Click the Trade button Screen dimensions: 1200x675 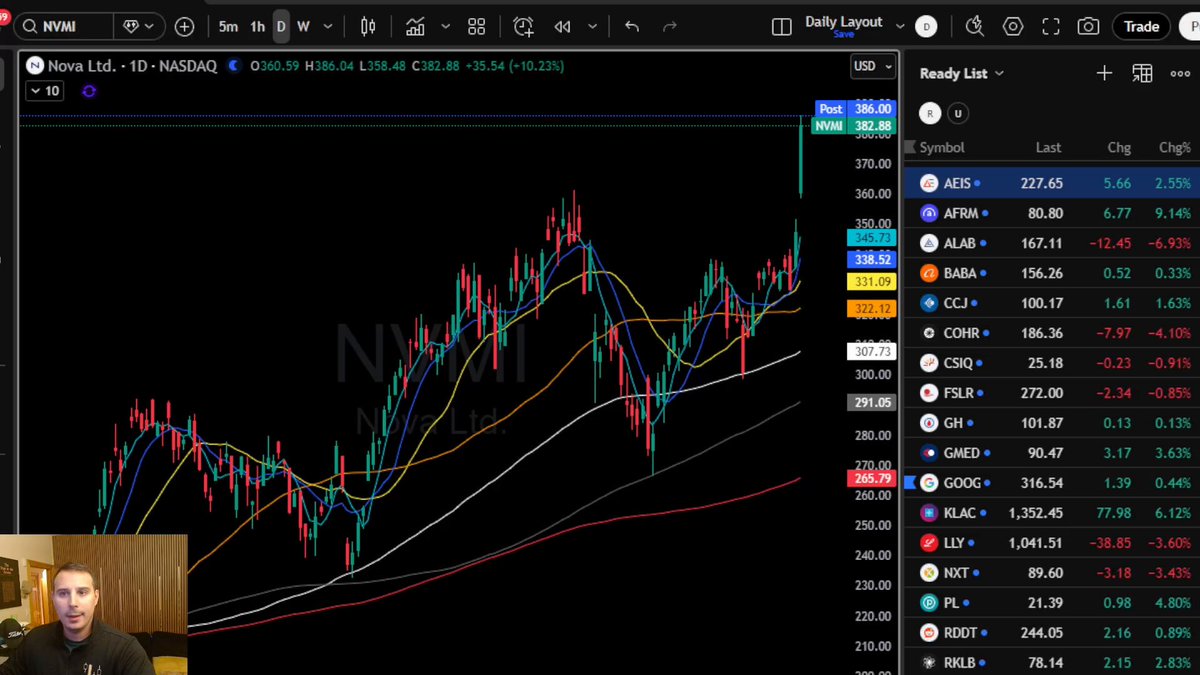tap(1141, 27)
